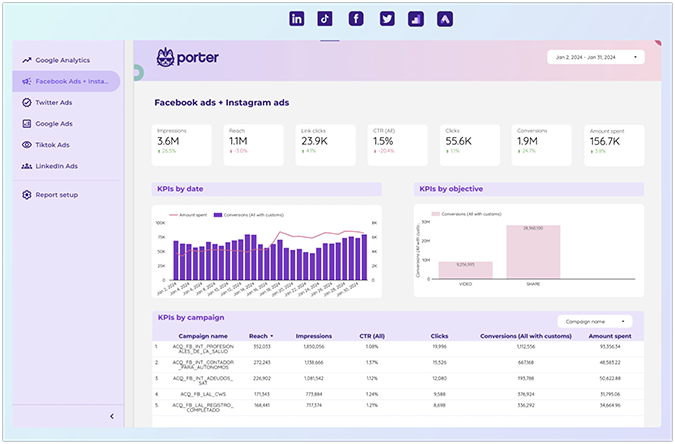Sort by Impressions column header
675x444 pixels.
(314, 336)
